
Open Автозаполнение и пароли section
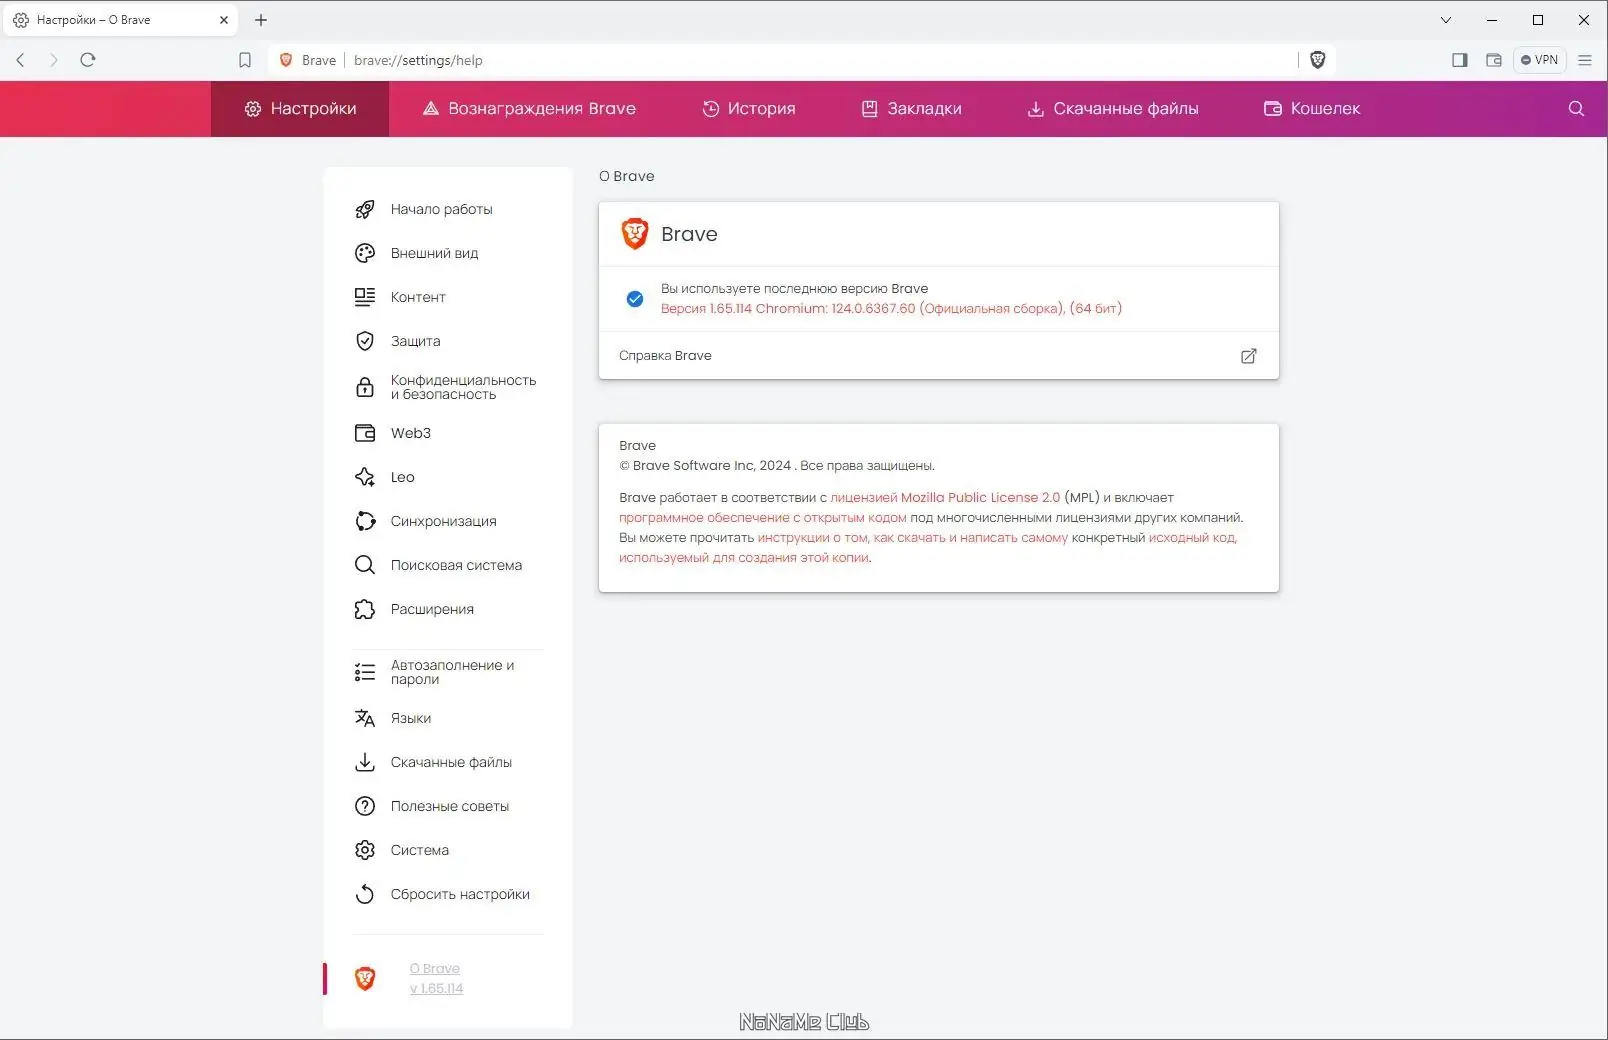click(x=453, y=672)
